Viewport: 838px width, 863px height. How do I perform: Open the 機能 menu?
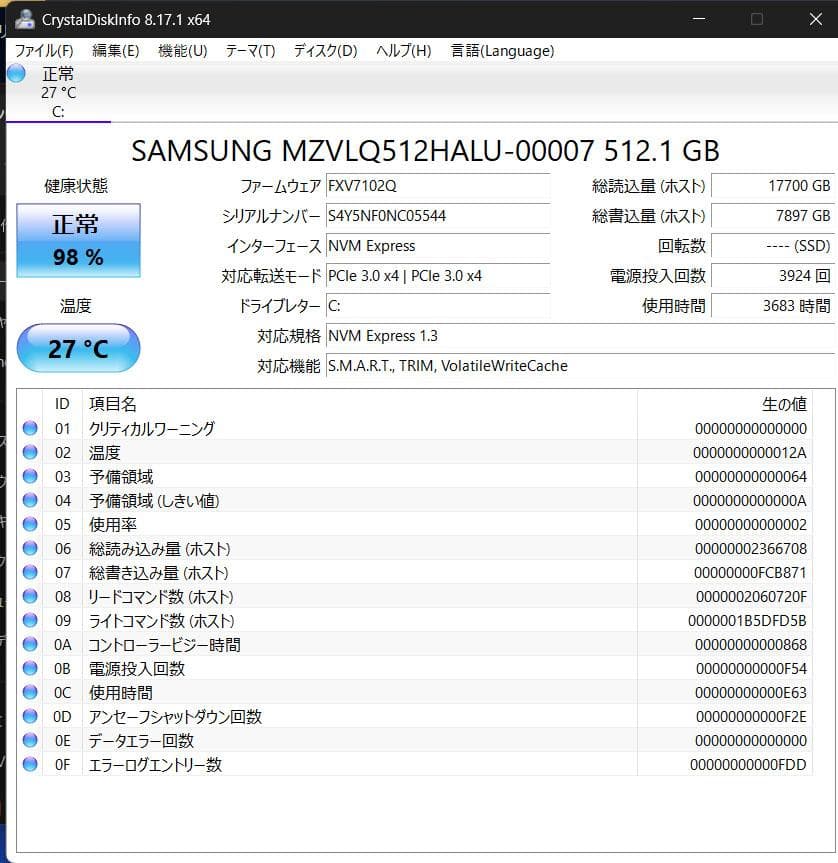(180, 51)
